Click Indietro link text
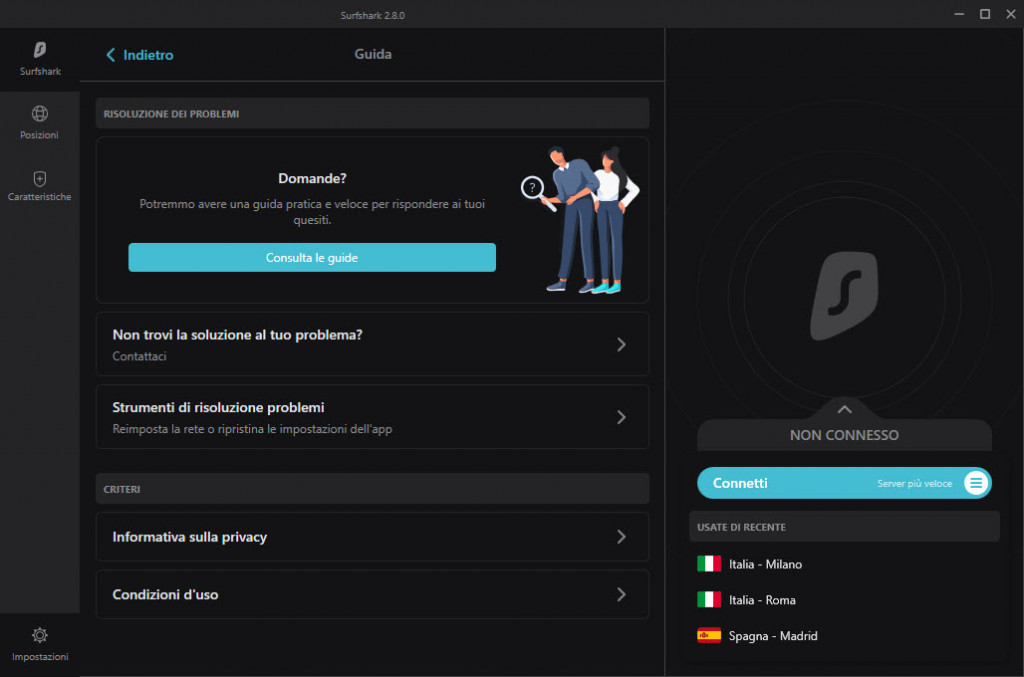The image size is (1024, 677). click(148, 55)
